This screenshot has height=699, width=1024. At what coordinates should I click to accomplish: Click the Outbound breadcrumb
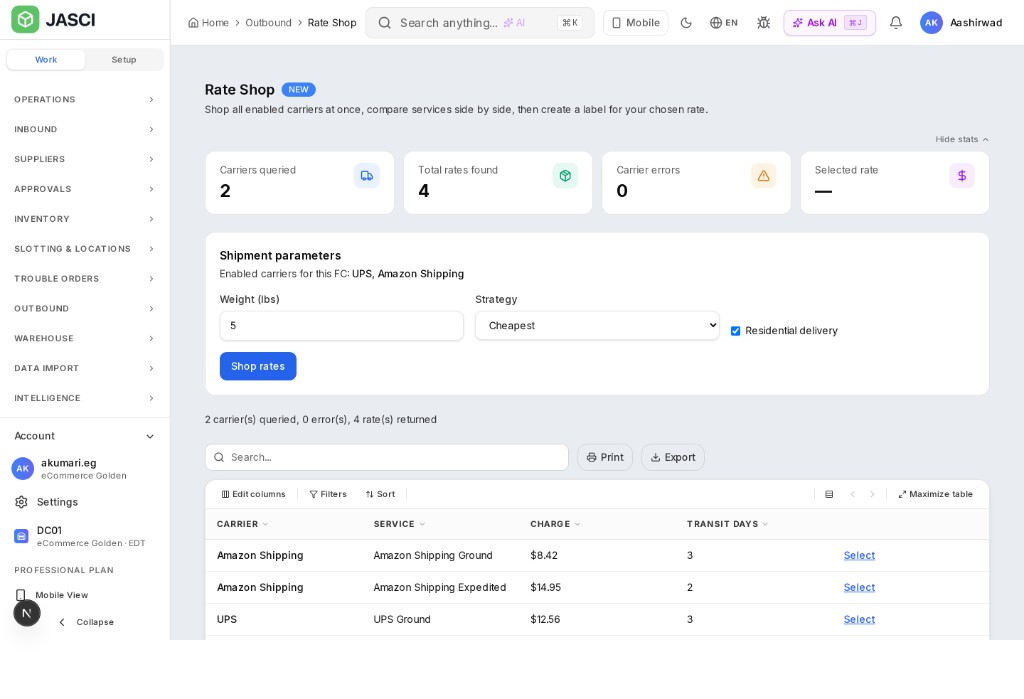coord(268,23)
